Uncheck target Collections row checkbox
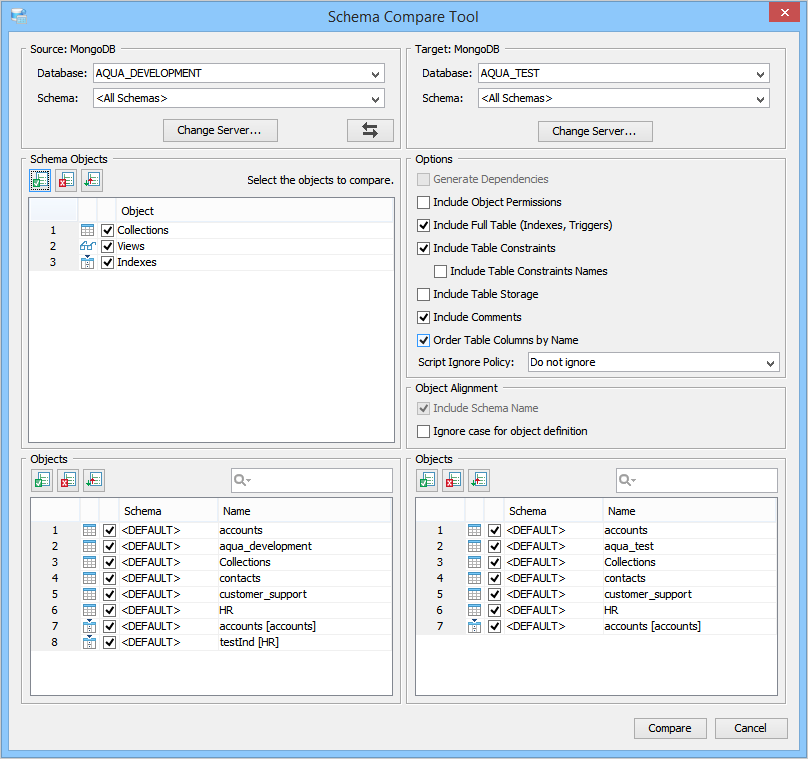This screenshot has height=759, width=808. tap(494, 562)
